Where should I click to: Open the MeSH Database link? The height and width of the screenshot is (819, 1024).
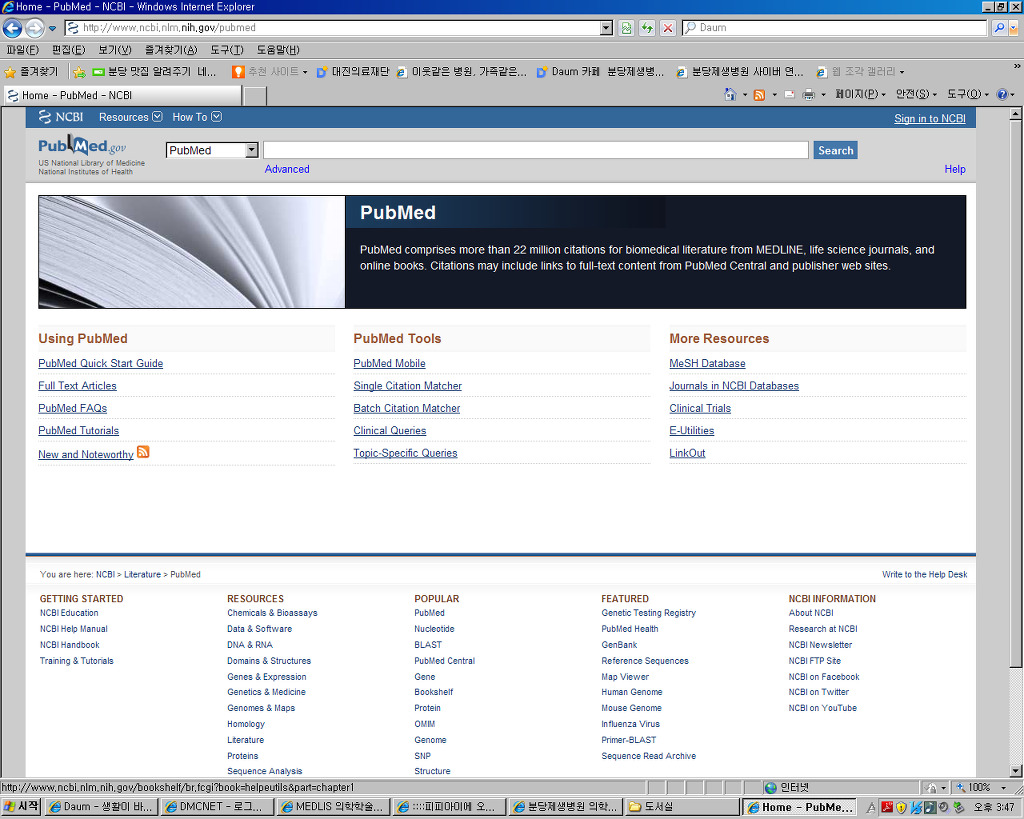point(707,363)
